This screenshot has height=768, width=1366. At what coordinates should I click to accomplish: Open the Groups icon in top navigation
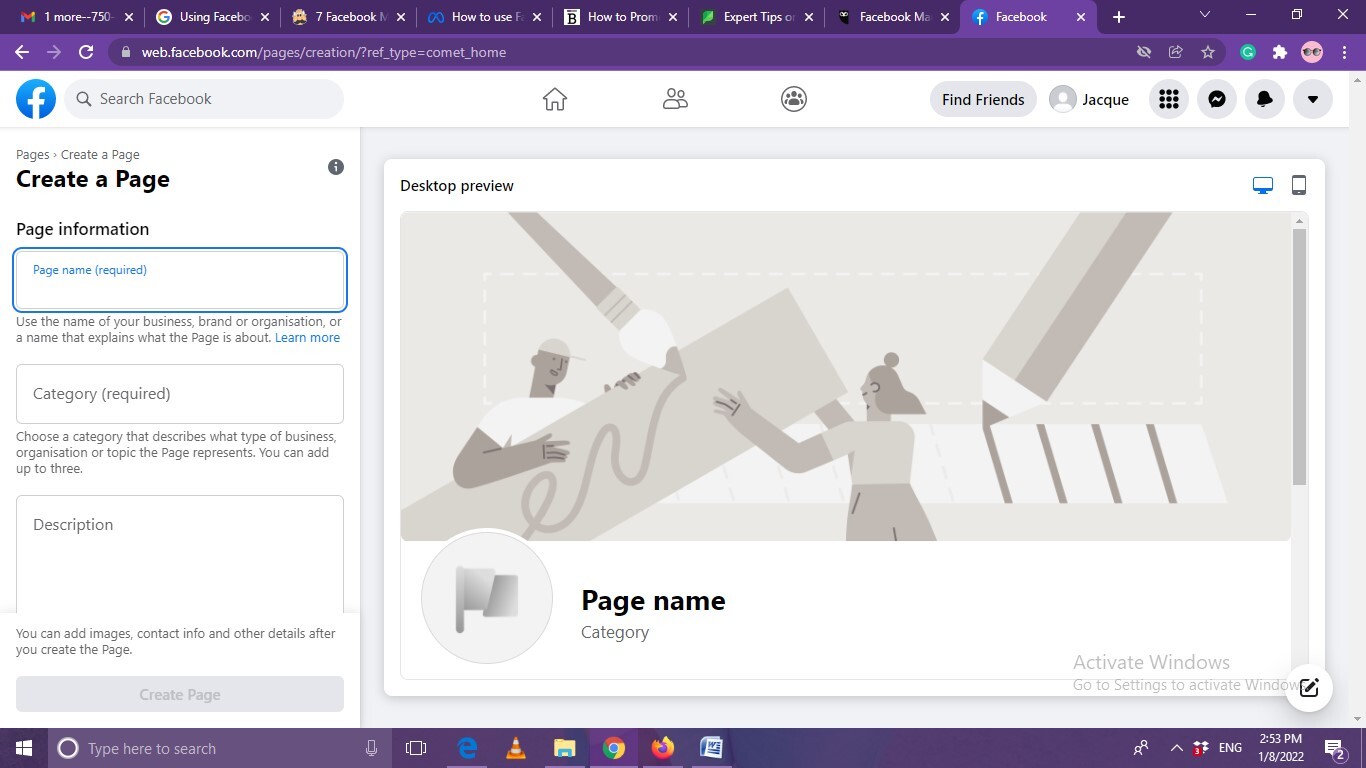[793, 99]
